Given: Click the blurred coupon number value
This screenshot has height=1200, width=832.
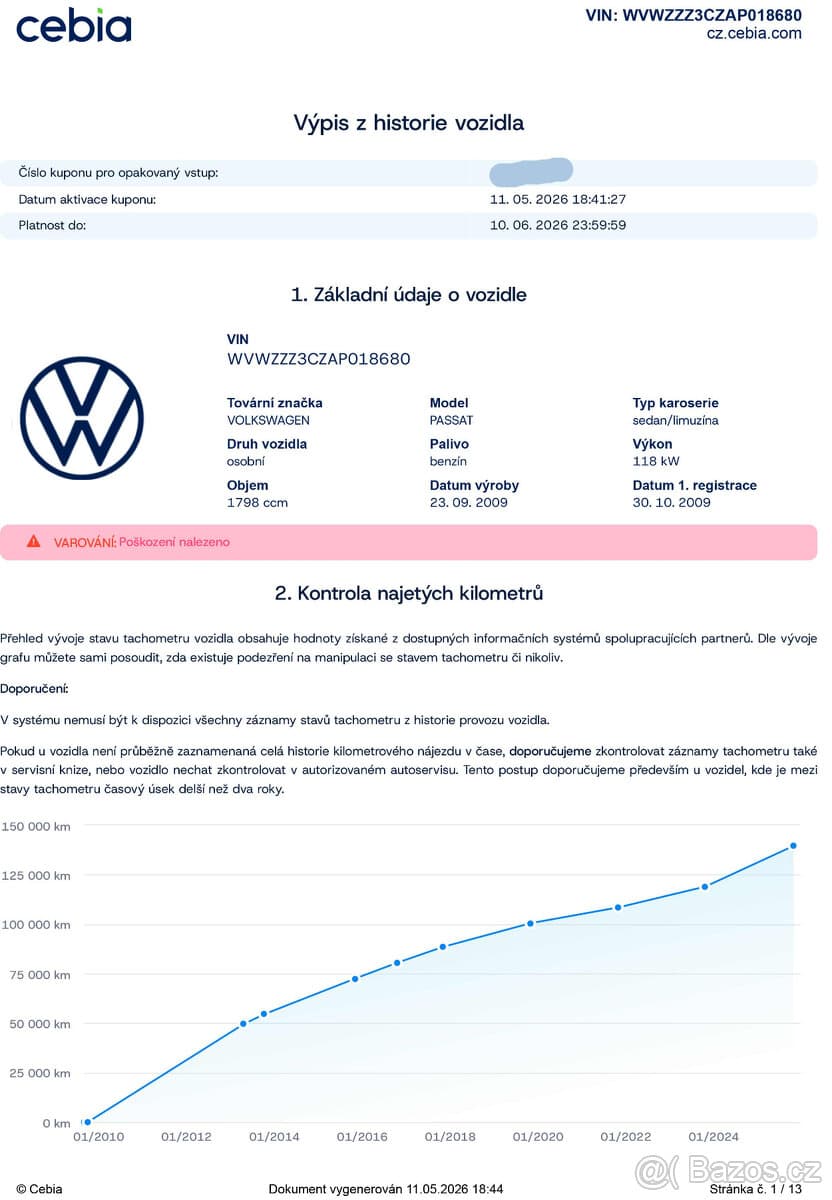Looking at the screenshot, I should (x=531, y=171).
